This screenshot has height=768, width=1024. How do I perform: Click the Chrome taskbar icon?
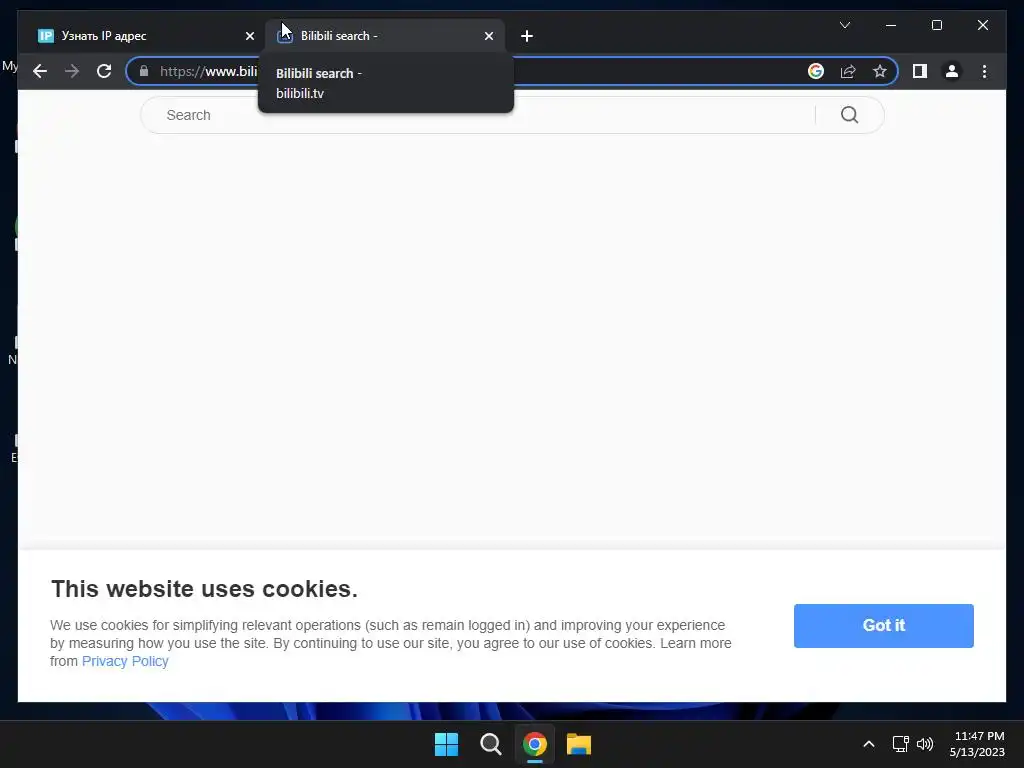click(x=535, y=744)
